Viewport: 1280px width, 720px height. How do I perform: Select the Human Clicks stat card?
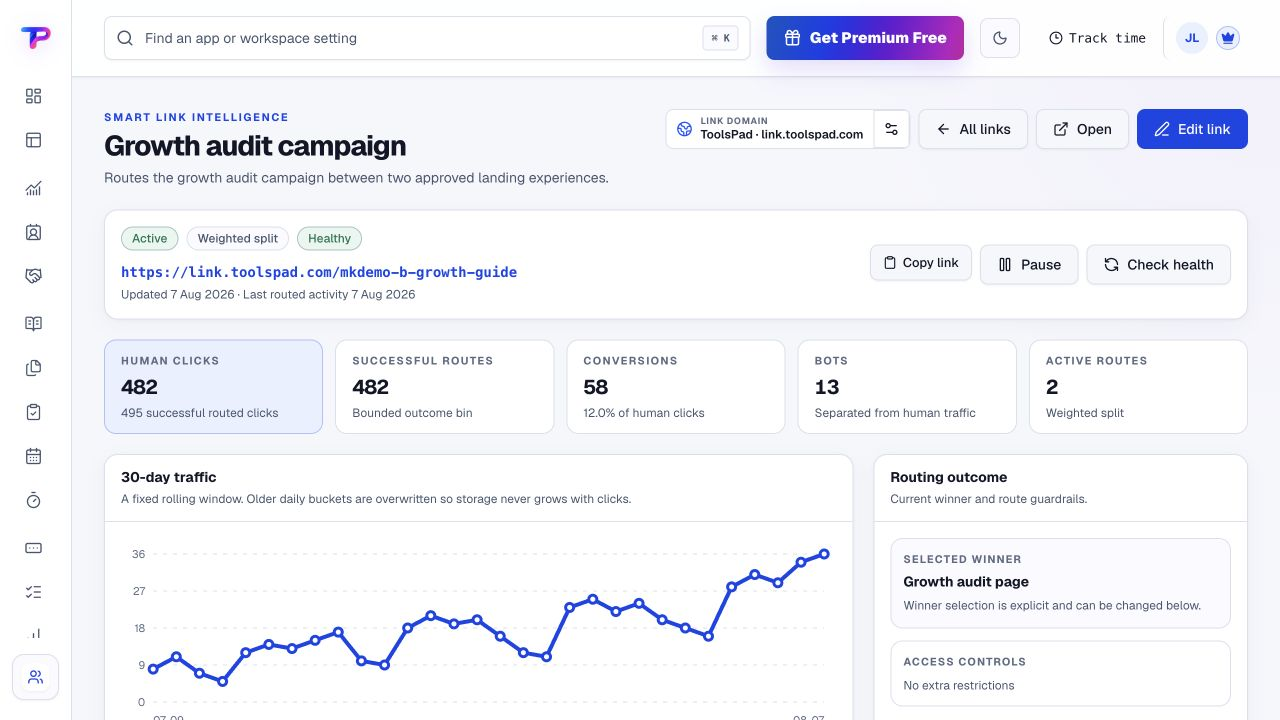(x=213, y=387)
